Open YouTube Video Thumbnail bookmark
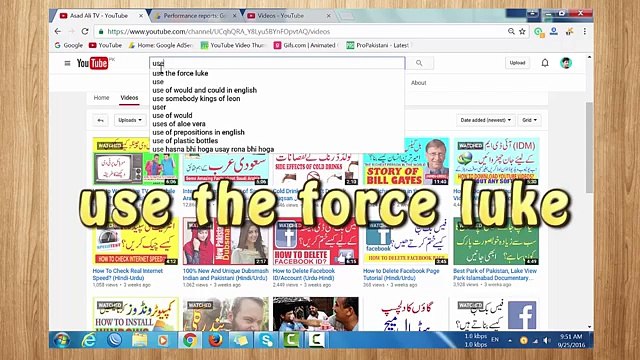 tap(233, 45)
